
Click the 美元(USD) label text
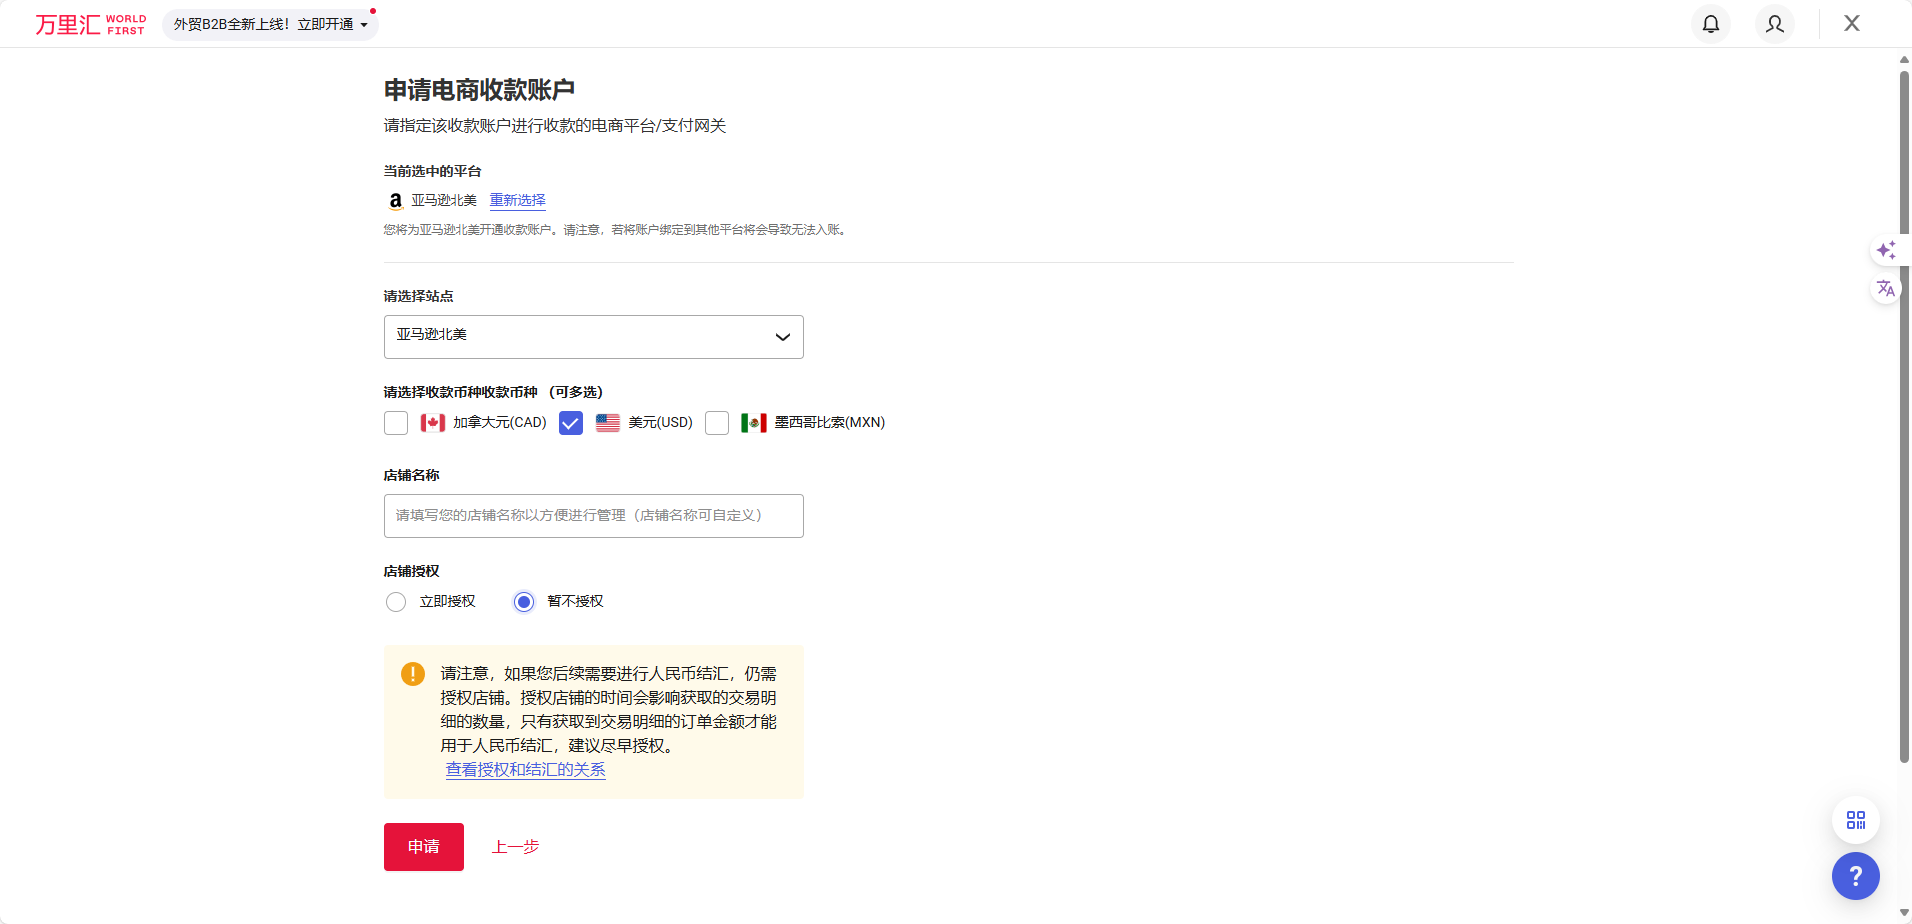point(660,423)
